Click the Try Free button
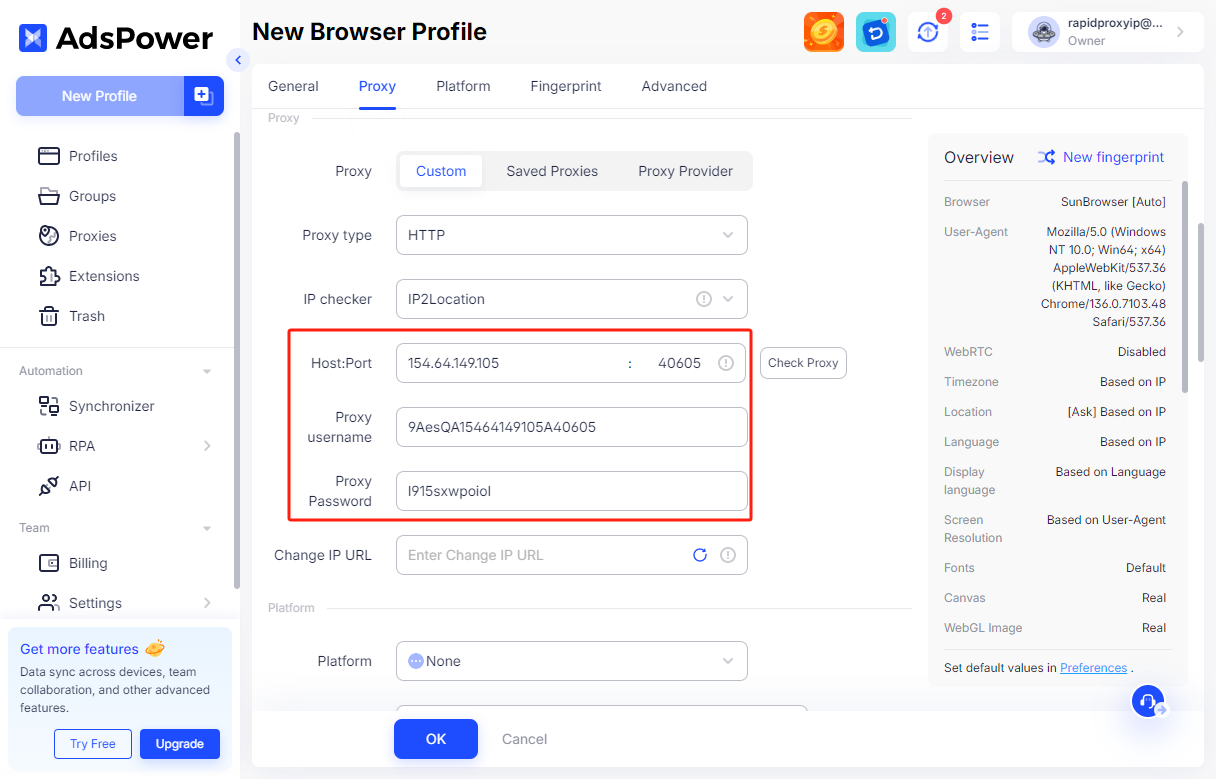The height and width of the screenshot is (779, 1216). 93,744
